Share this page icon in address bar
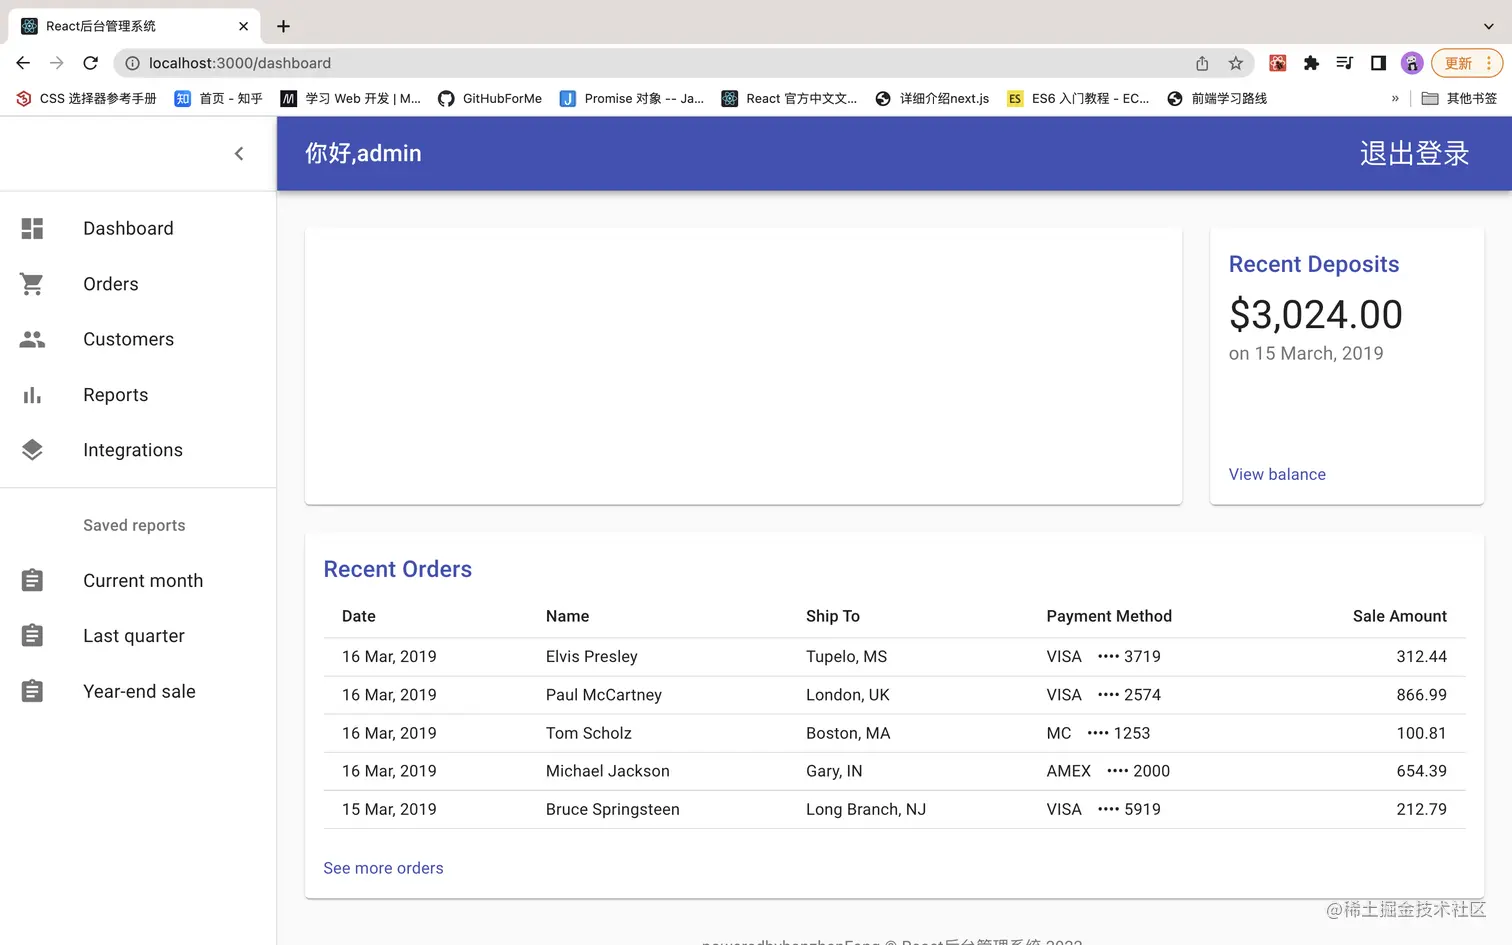This screenshot has width=1512, height=945. tap(1202, 63)
